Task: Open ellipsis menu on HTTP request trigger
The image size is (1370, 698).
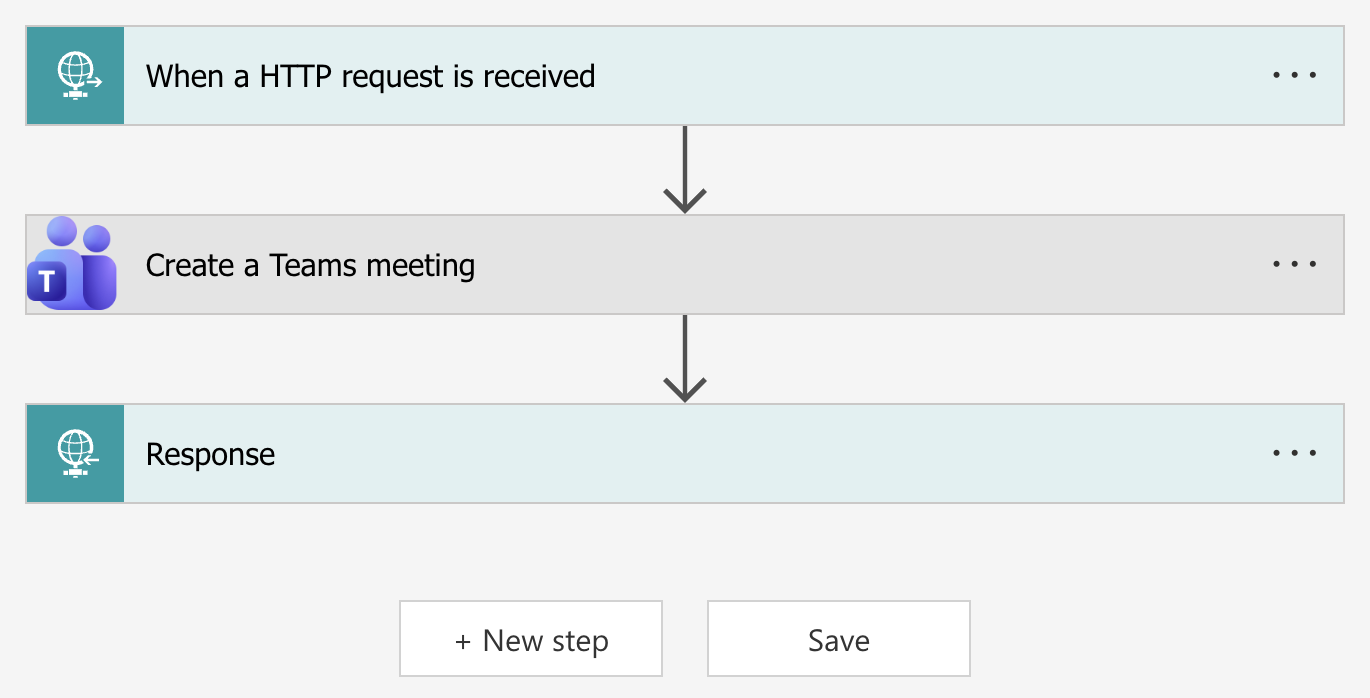Action: click(1294, 76)
